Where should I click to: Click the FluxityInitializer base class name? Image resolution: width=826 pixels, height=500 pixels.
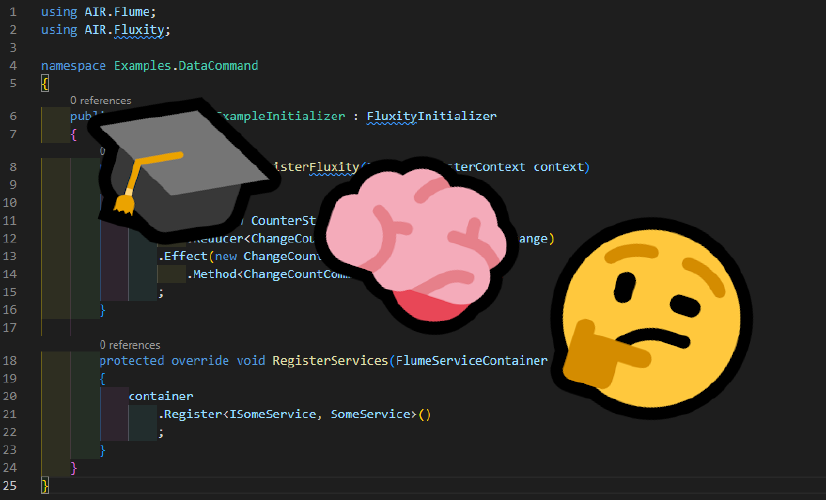[x=431, y=116]
